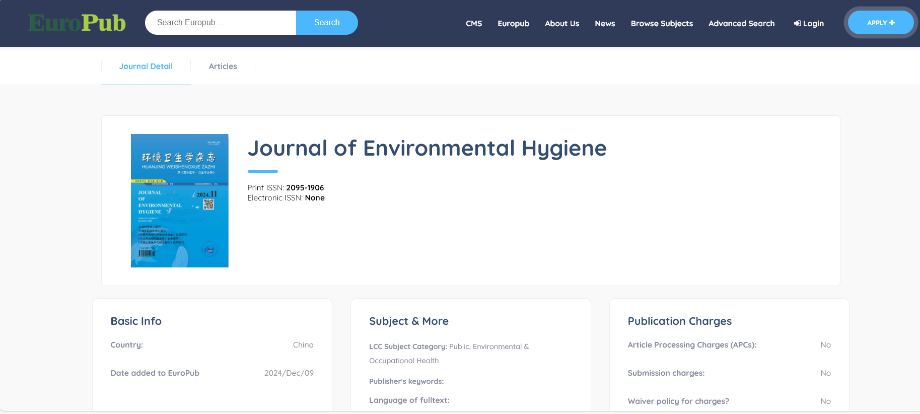Click the Publisher's keywords label
Screen dimensions: 920x414
[407, 381]
